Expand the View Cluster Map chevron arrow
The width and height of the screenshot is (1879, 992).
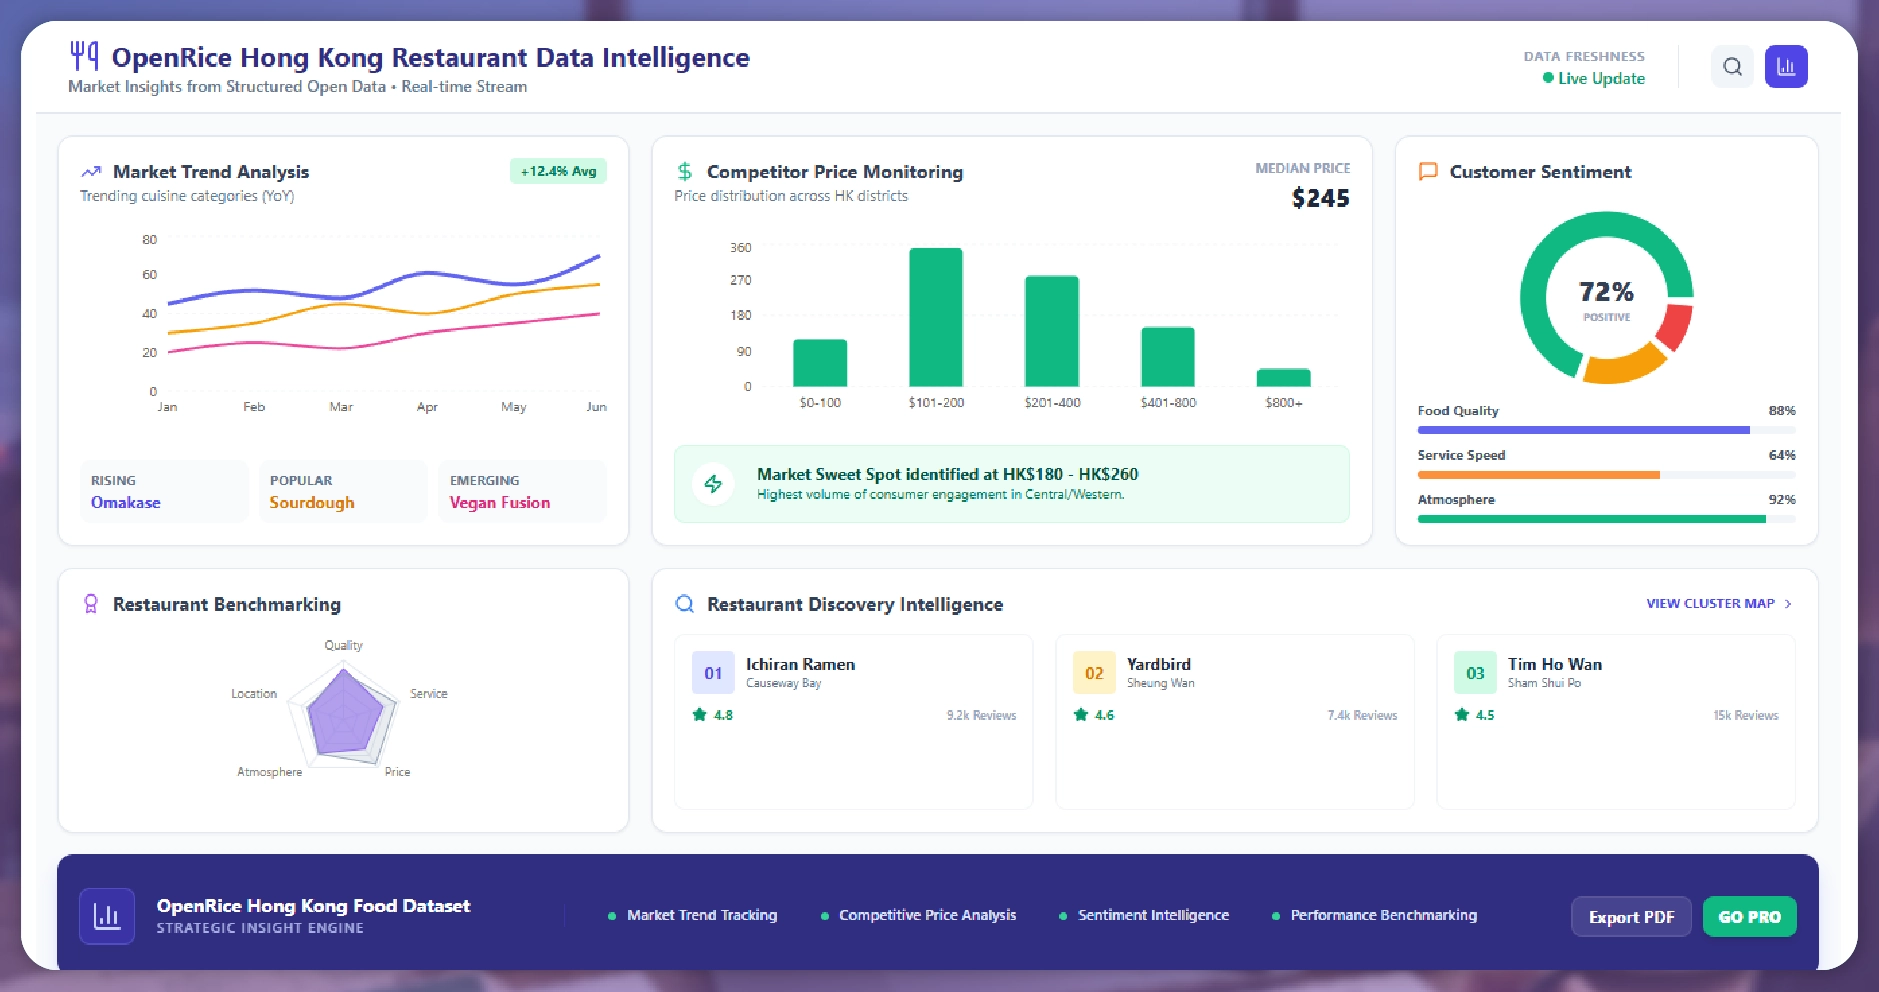coord(1788,604)
